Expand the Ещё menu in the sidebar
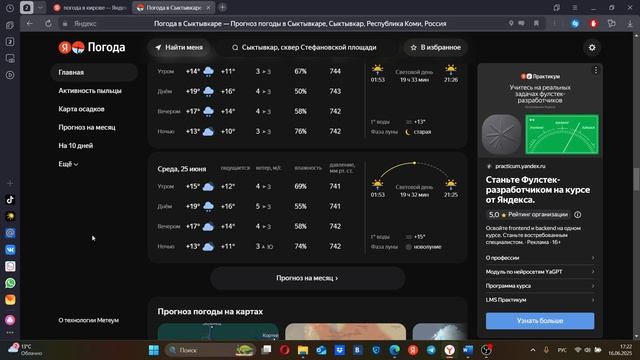 pos(68,164)
